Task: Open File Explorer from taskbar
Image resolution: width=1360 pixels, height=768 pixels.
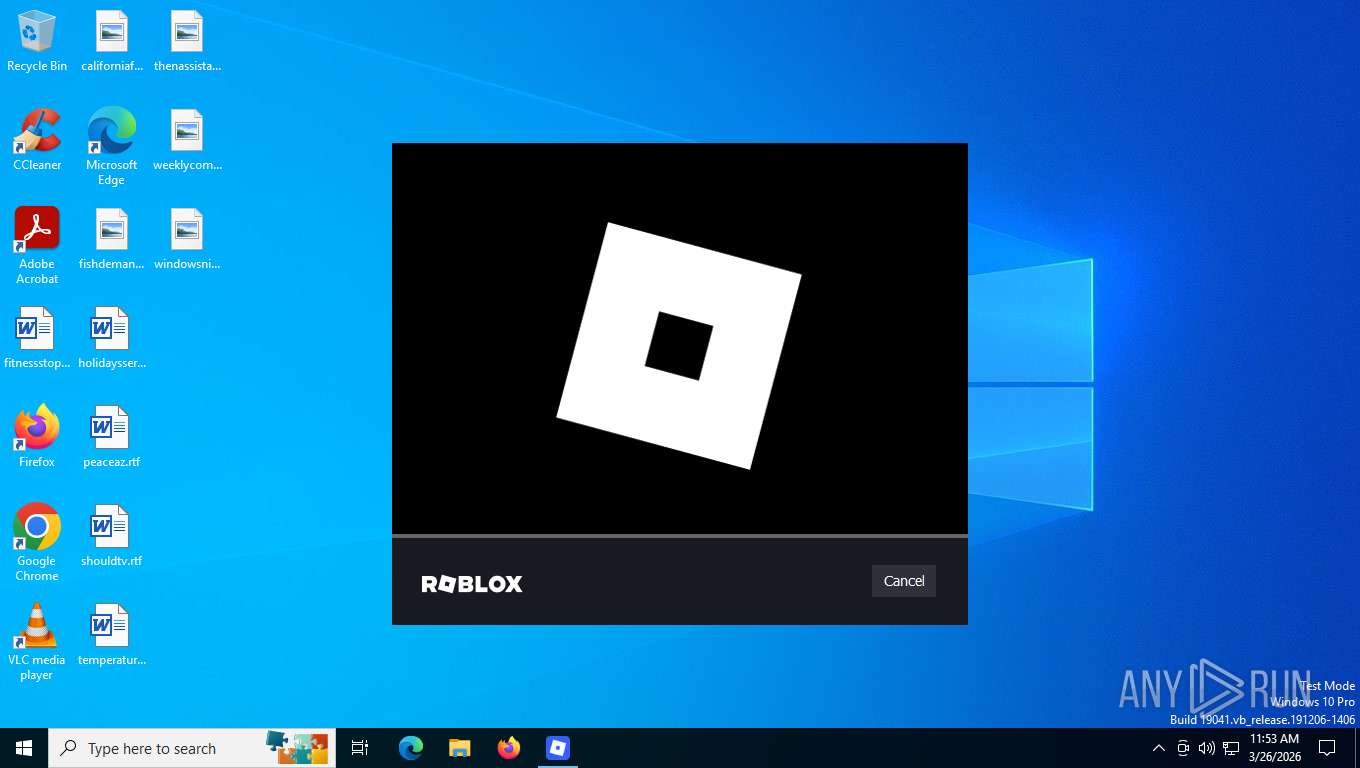Action: [x=460, y=748]
